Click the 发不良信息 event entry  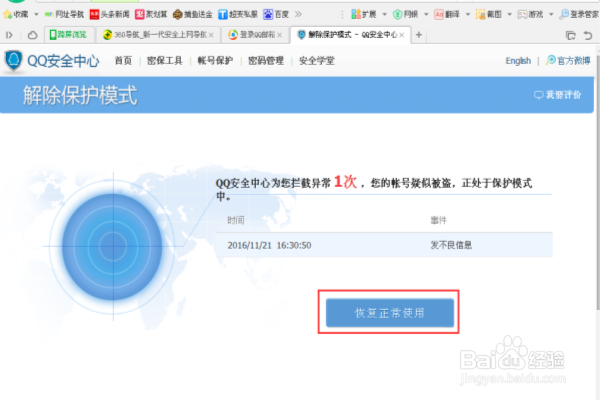click(x=452, y=245)
